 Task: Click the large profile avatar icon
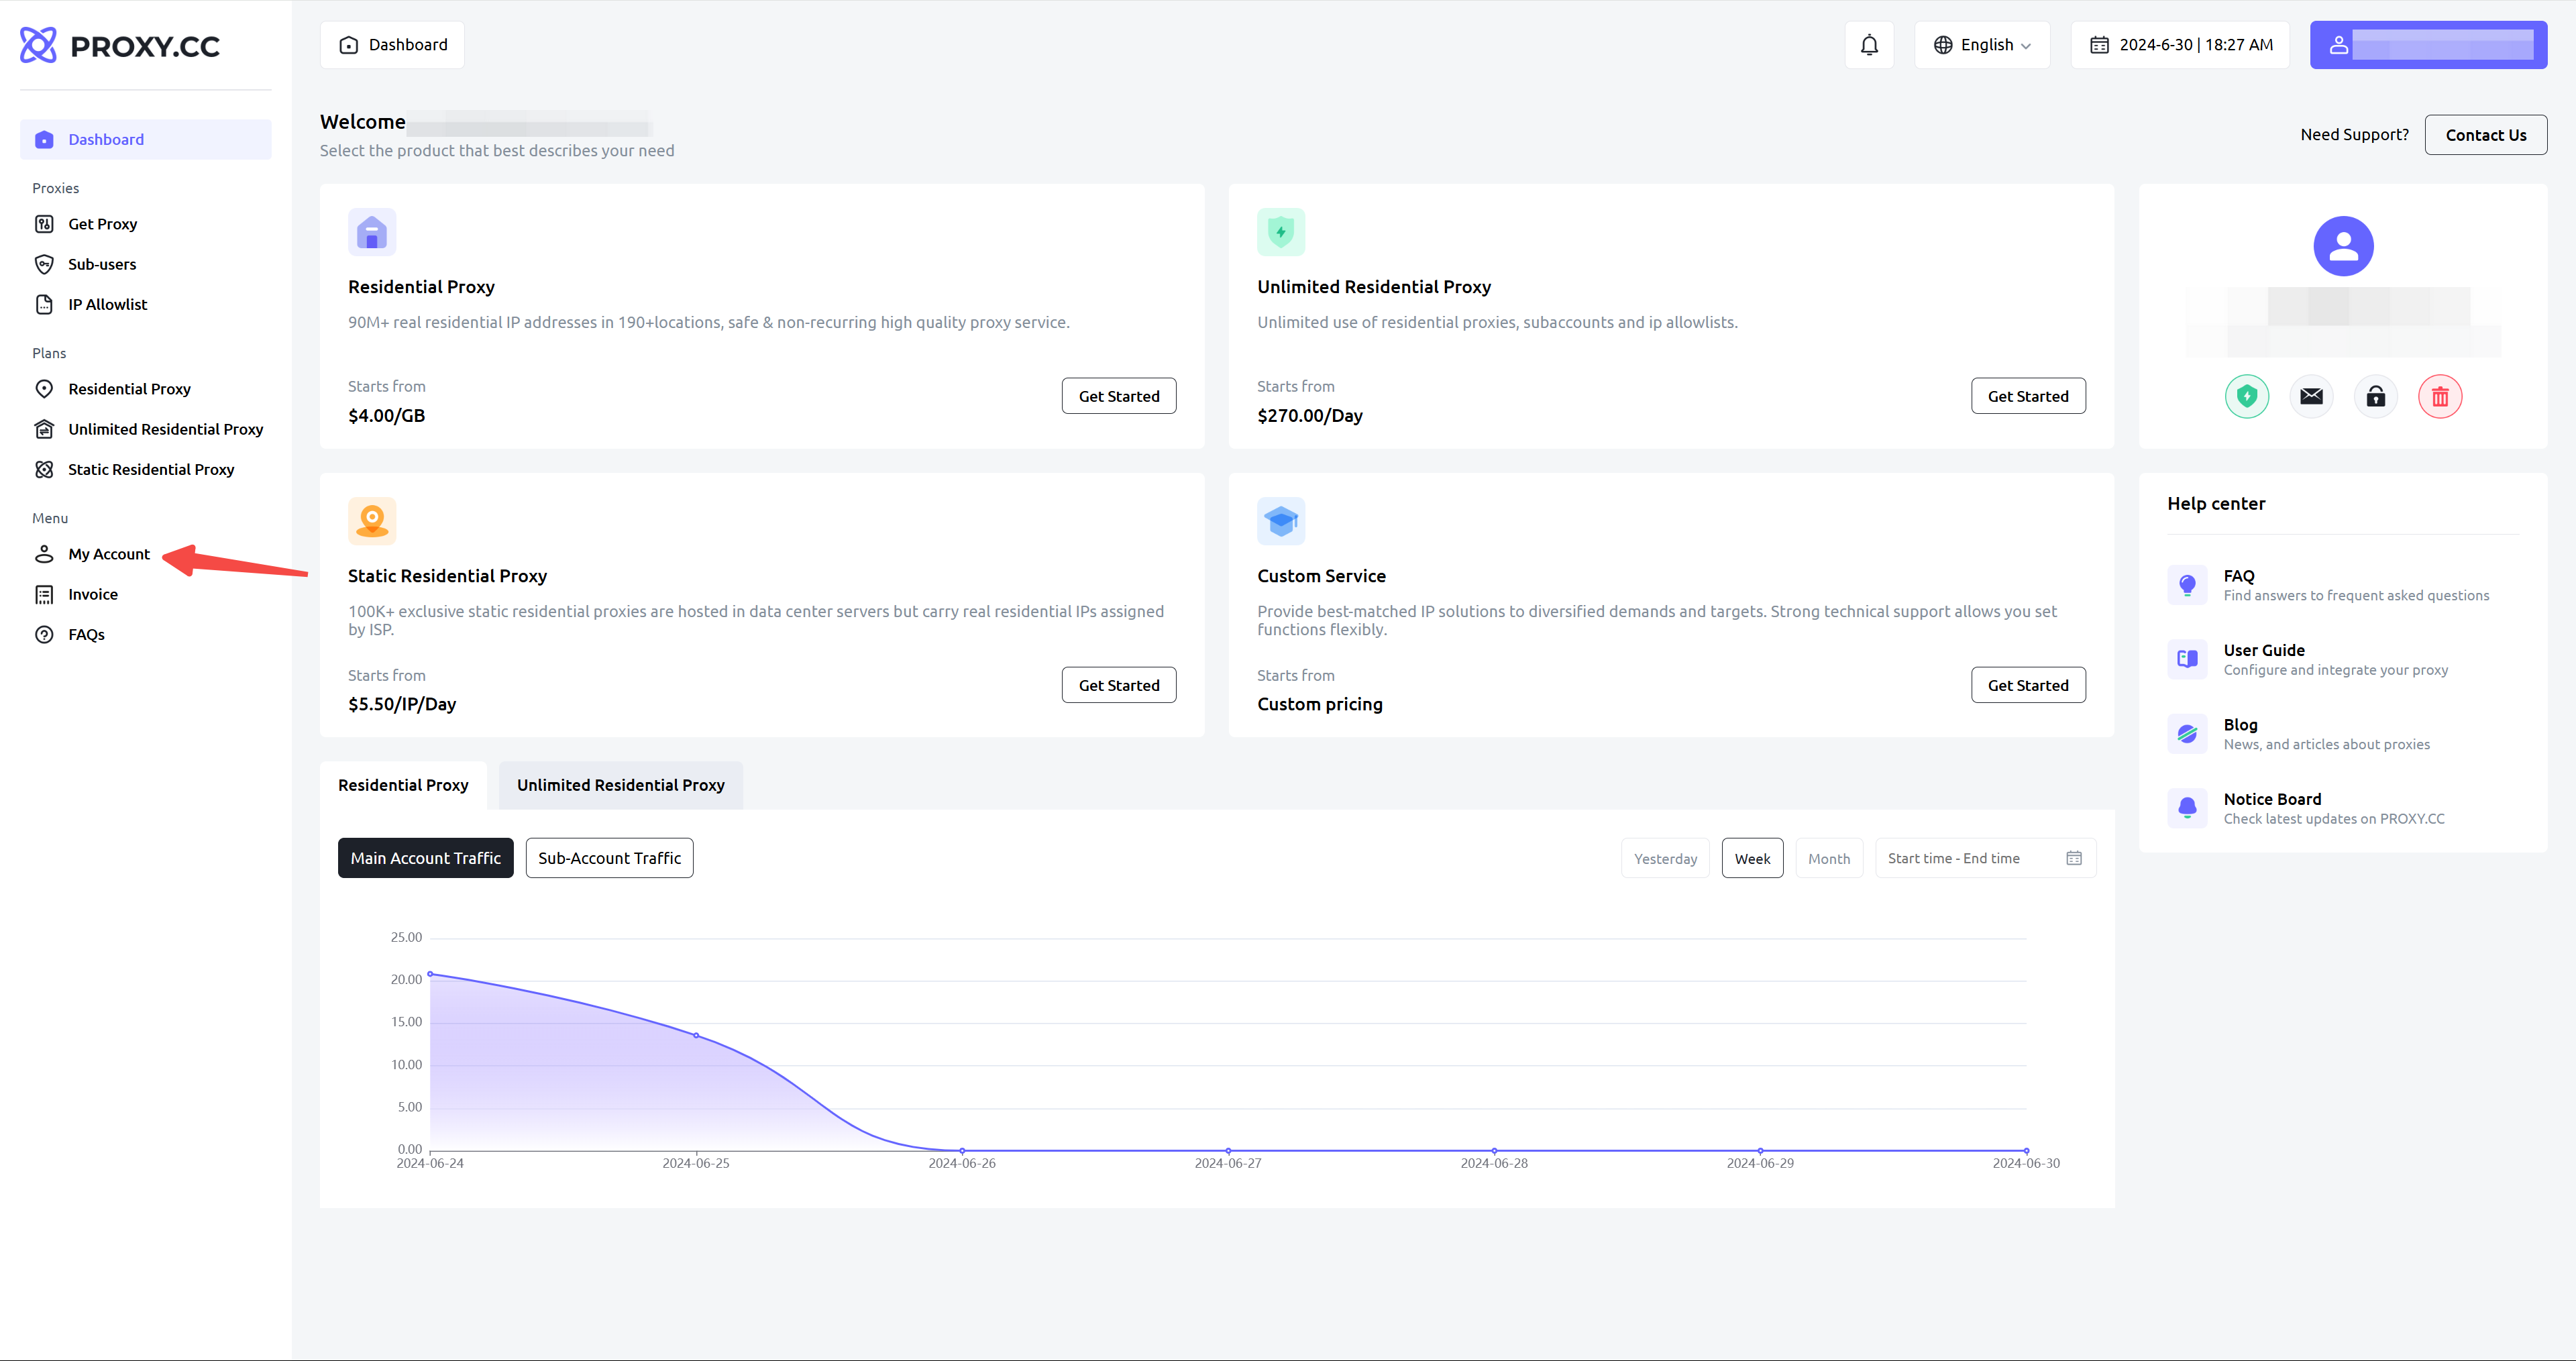coord(2343,246)
